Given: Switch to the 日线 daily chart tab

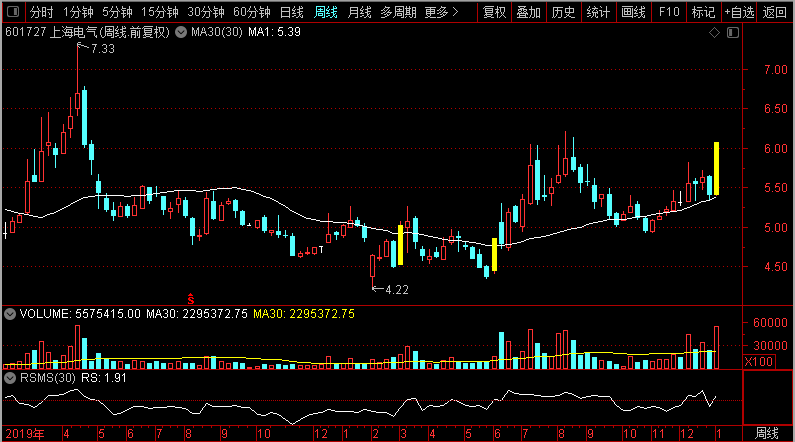Looking at the screenshot, I should tap(292, 13).
